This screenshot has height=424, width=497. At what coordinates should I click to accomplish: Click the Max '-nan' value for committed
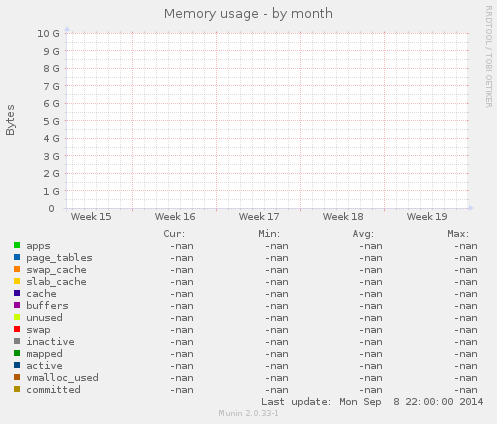coord(466,390)
